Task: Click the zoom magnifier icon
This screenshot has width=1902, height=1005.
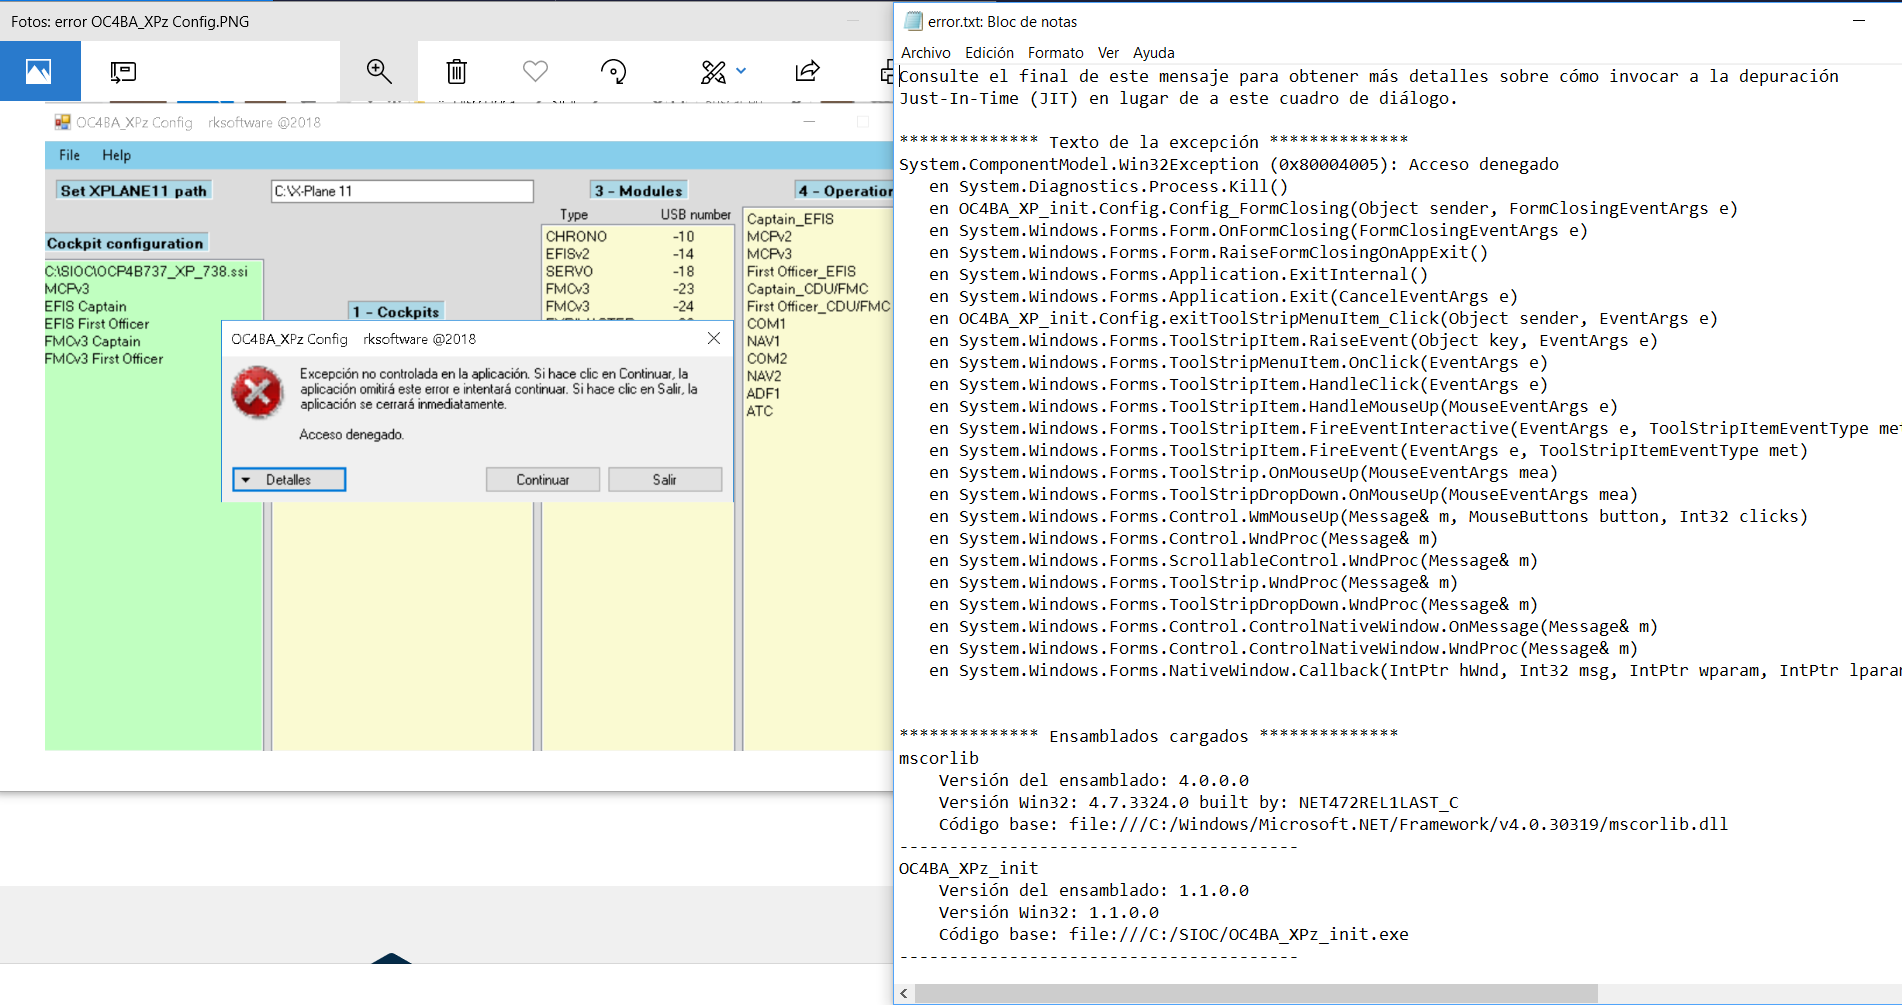Action: (x=379, y=71)
